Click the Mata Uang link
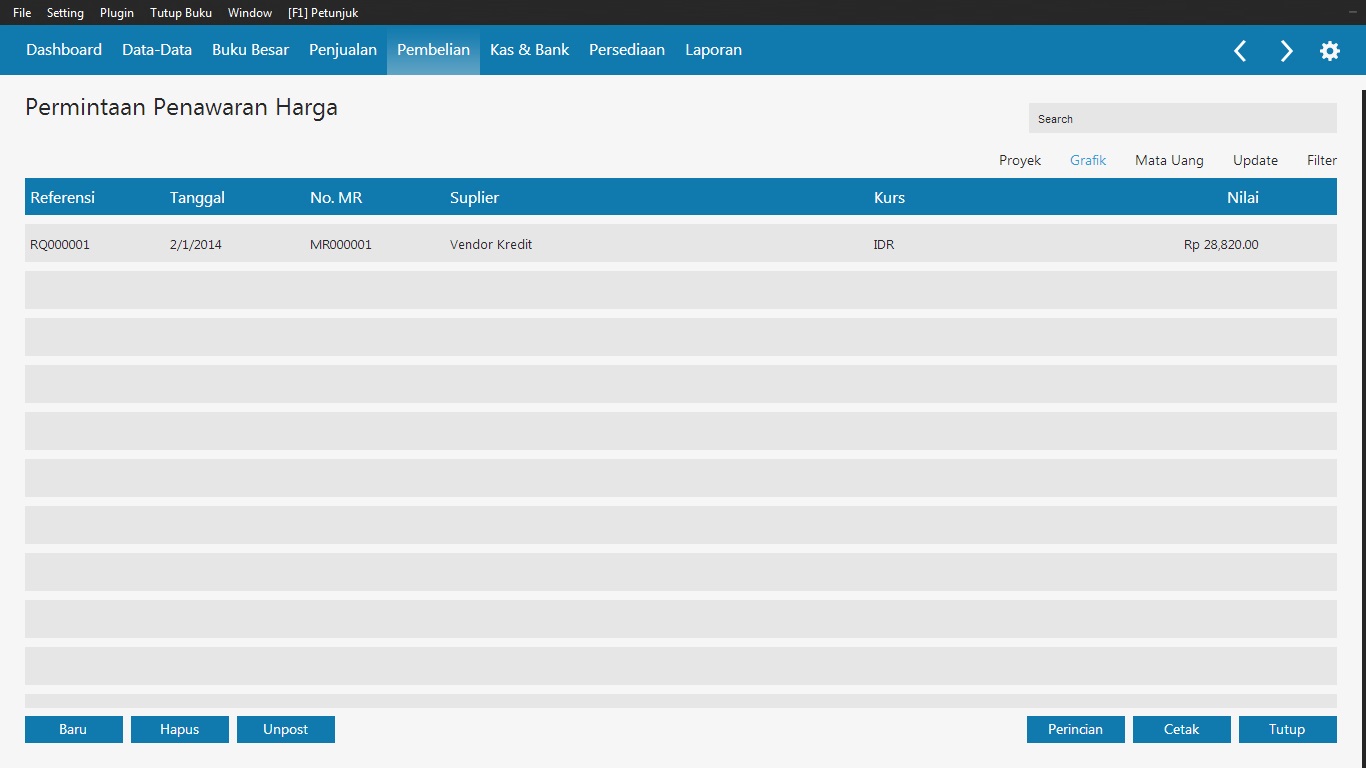This screenshot has height=768, width=1366. 1169,160
